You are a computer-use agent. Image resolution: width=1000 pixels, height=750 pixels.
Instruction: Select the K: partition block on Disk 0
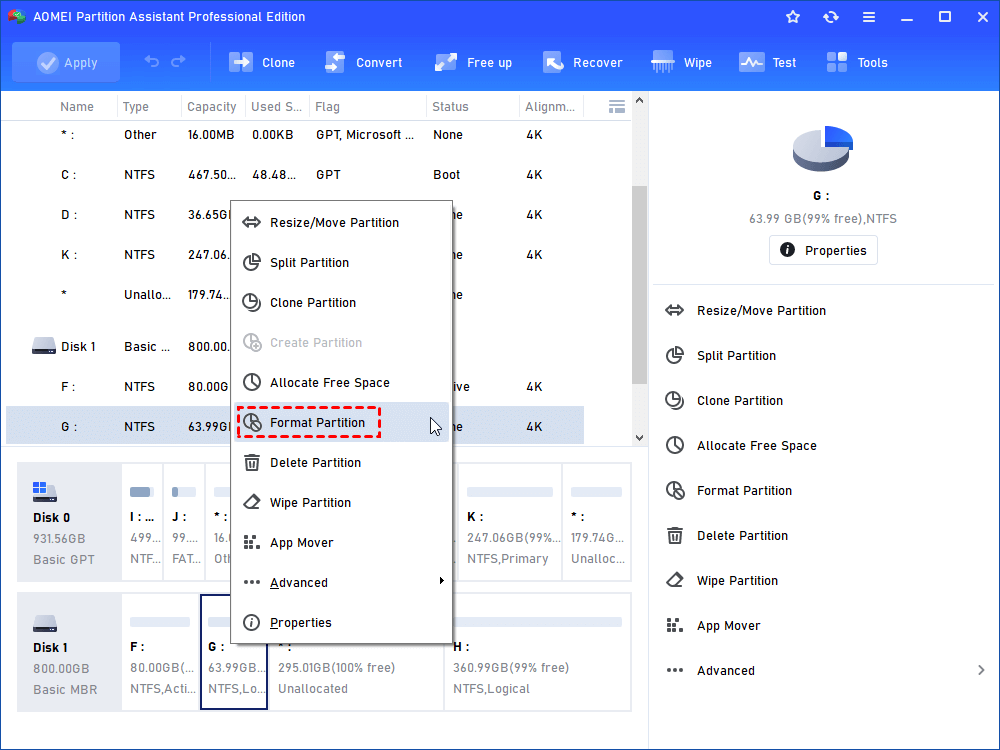[x=510, y=522]
